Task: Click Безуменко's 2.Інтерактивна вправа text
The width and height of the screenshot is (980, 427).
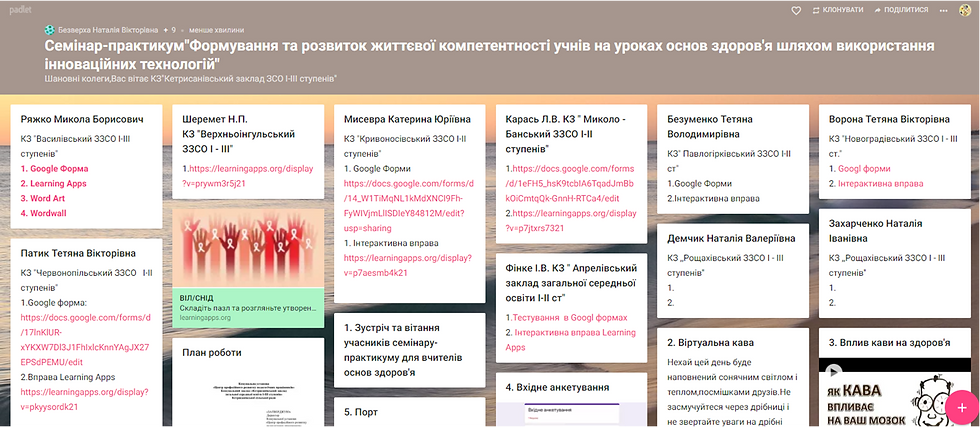Action: click(x=714, y=198)
